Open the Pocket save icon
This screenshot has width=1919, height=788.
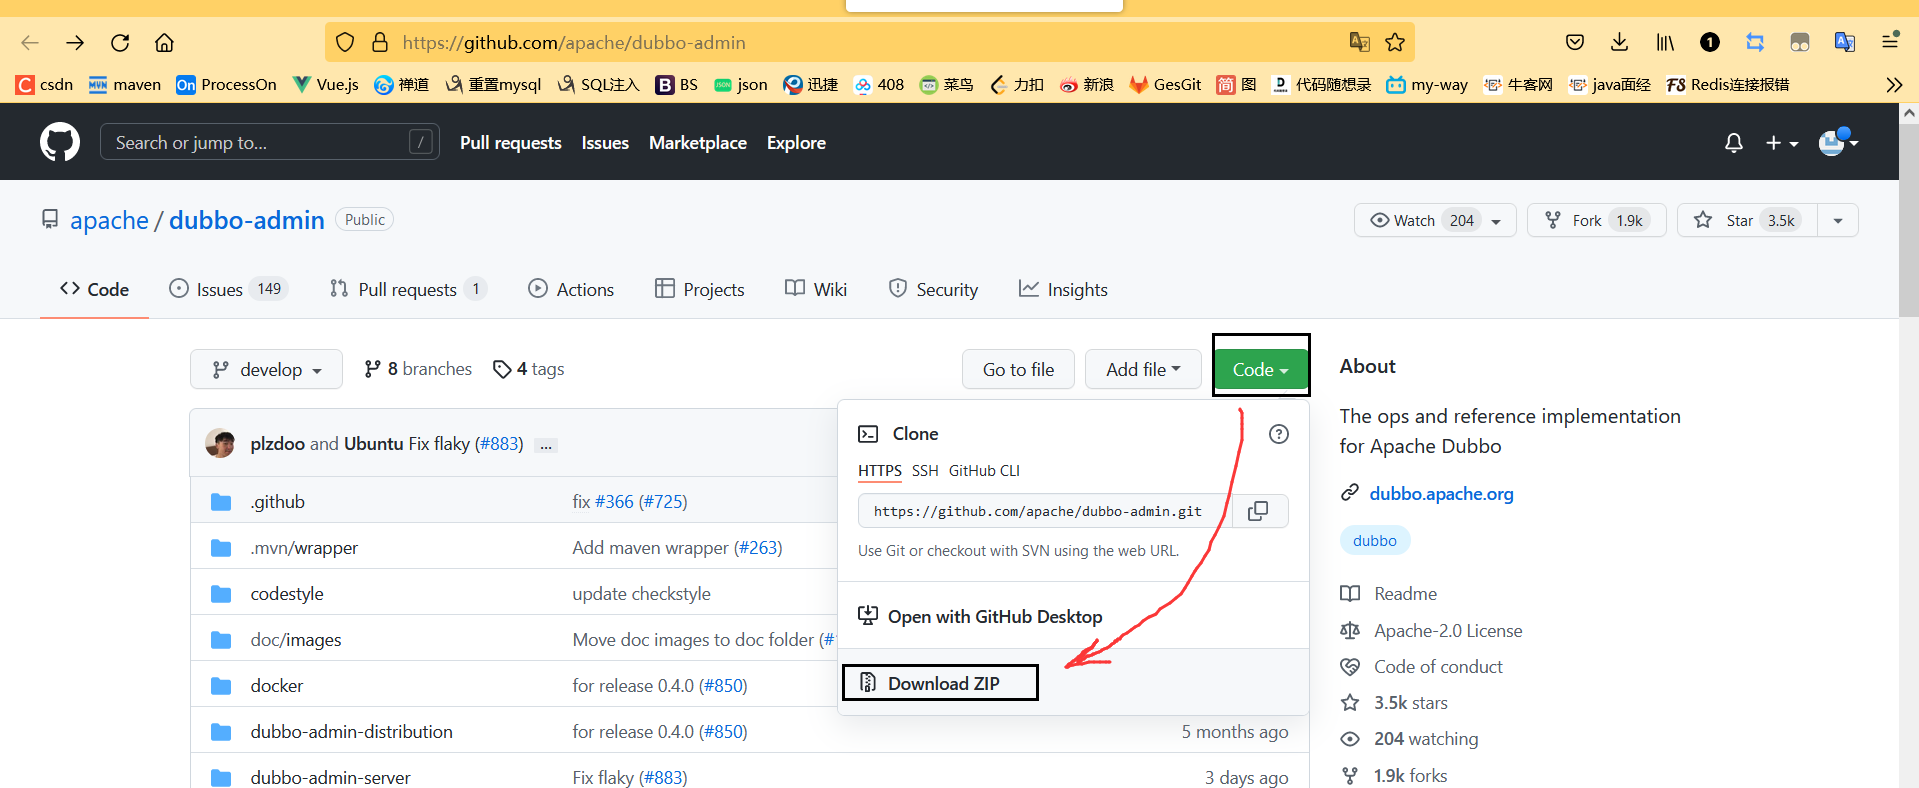[1575, 42]
